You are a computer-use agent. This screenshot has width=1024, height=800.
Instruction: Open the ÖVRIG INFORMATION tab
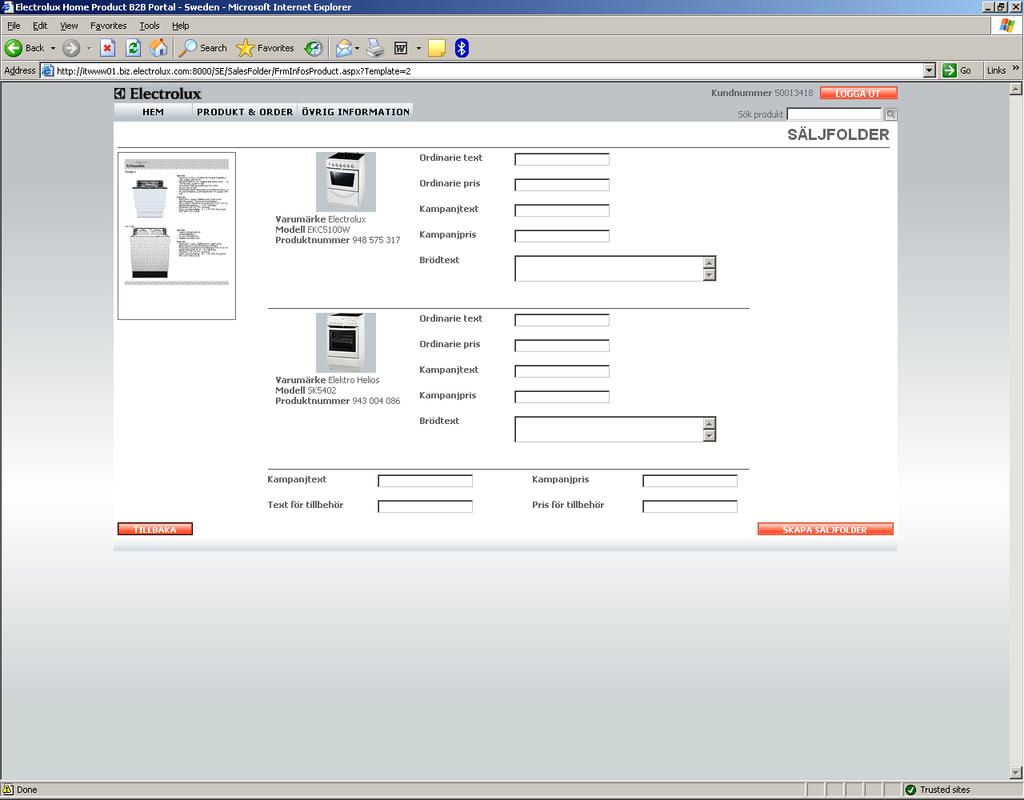click(x=355, y=112)
